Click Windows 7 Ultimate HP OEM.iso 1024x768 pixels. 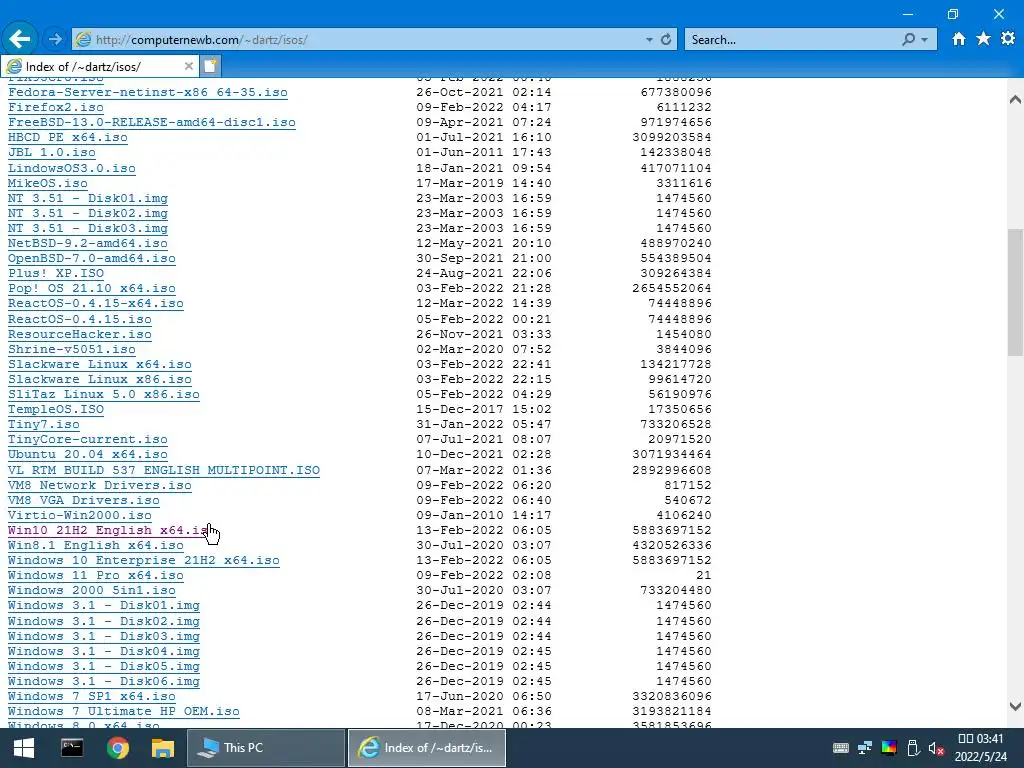click(x=123, y=711)
